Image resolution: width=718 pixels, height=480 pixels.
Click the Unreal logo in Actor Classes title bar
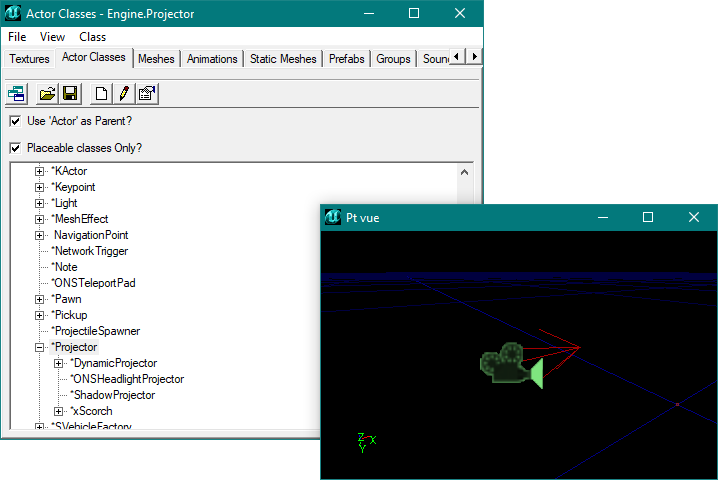[x=13, y=13]
